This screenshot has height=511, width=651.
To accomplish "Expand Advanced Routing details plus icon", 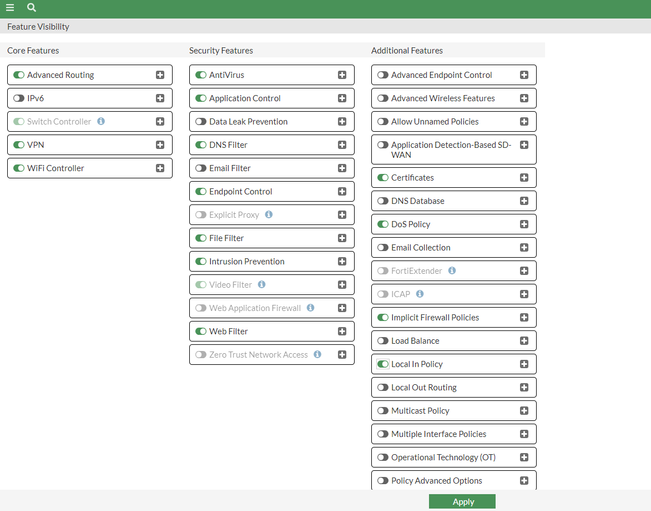I will pos(160,75).
